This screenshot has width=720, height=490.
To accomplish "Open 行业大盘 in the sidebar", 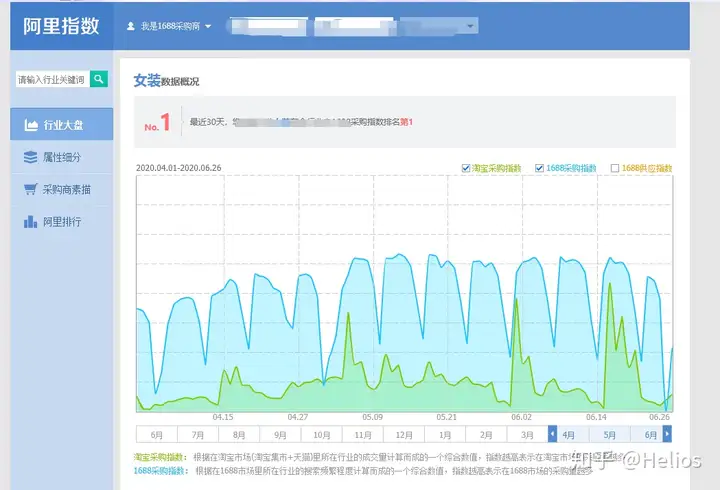I will (62, 124).
